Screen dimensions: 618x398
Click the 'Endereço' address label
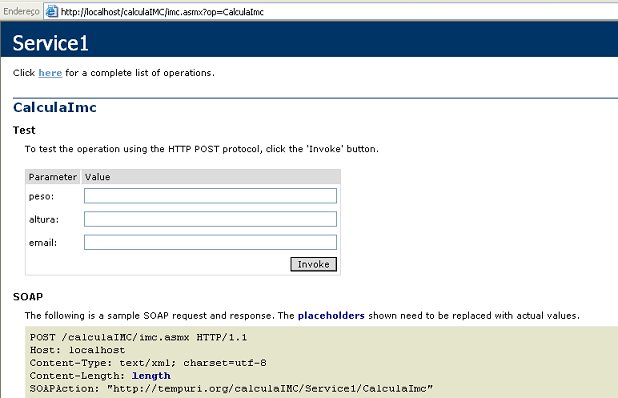[21, 11]
